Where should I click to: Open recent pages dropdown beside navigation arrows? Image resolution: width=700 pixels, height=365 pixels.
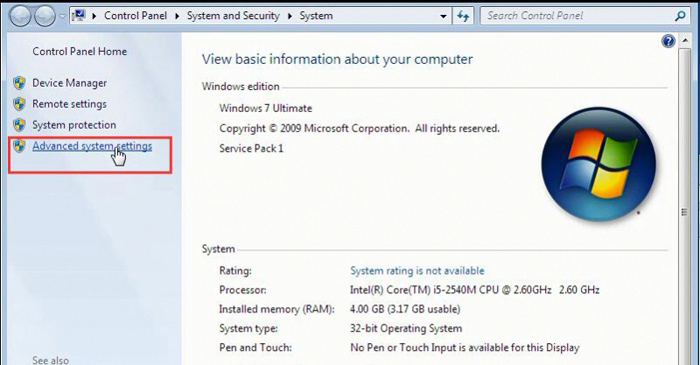click(x=62, y=17)
